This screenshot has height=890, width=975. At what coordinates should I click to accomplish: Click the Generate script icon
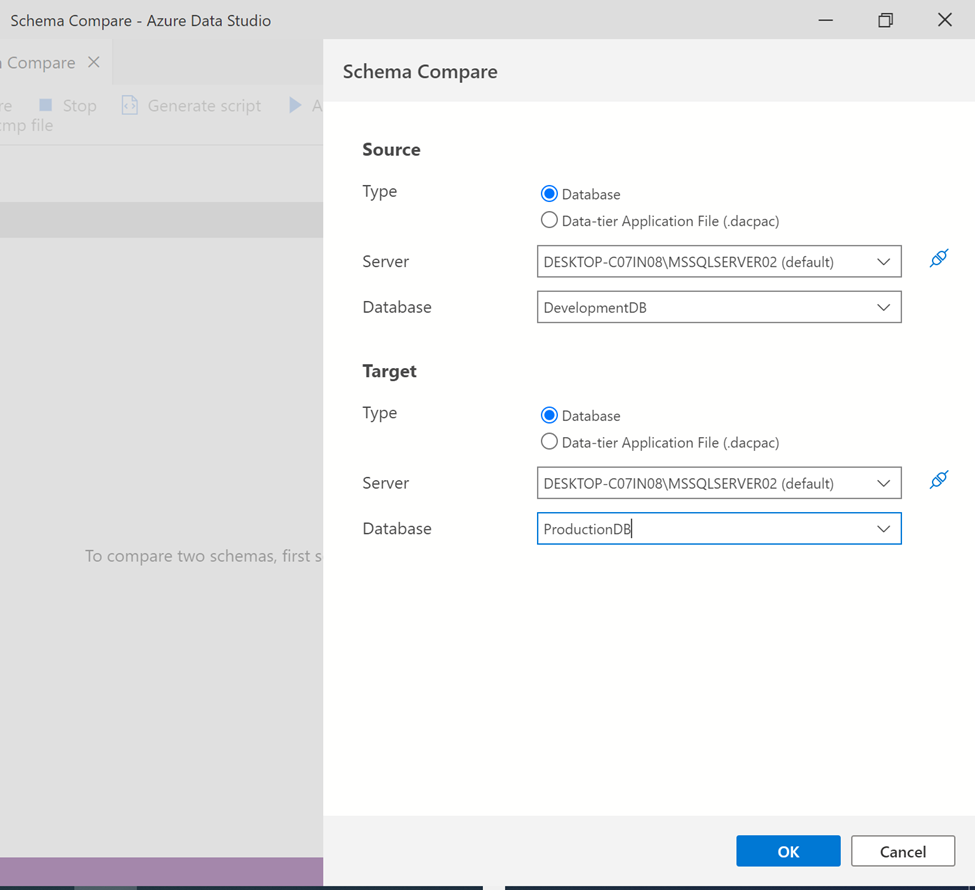pos(130,105)
